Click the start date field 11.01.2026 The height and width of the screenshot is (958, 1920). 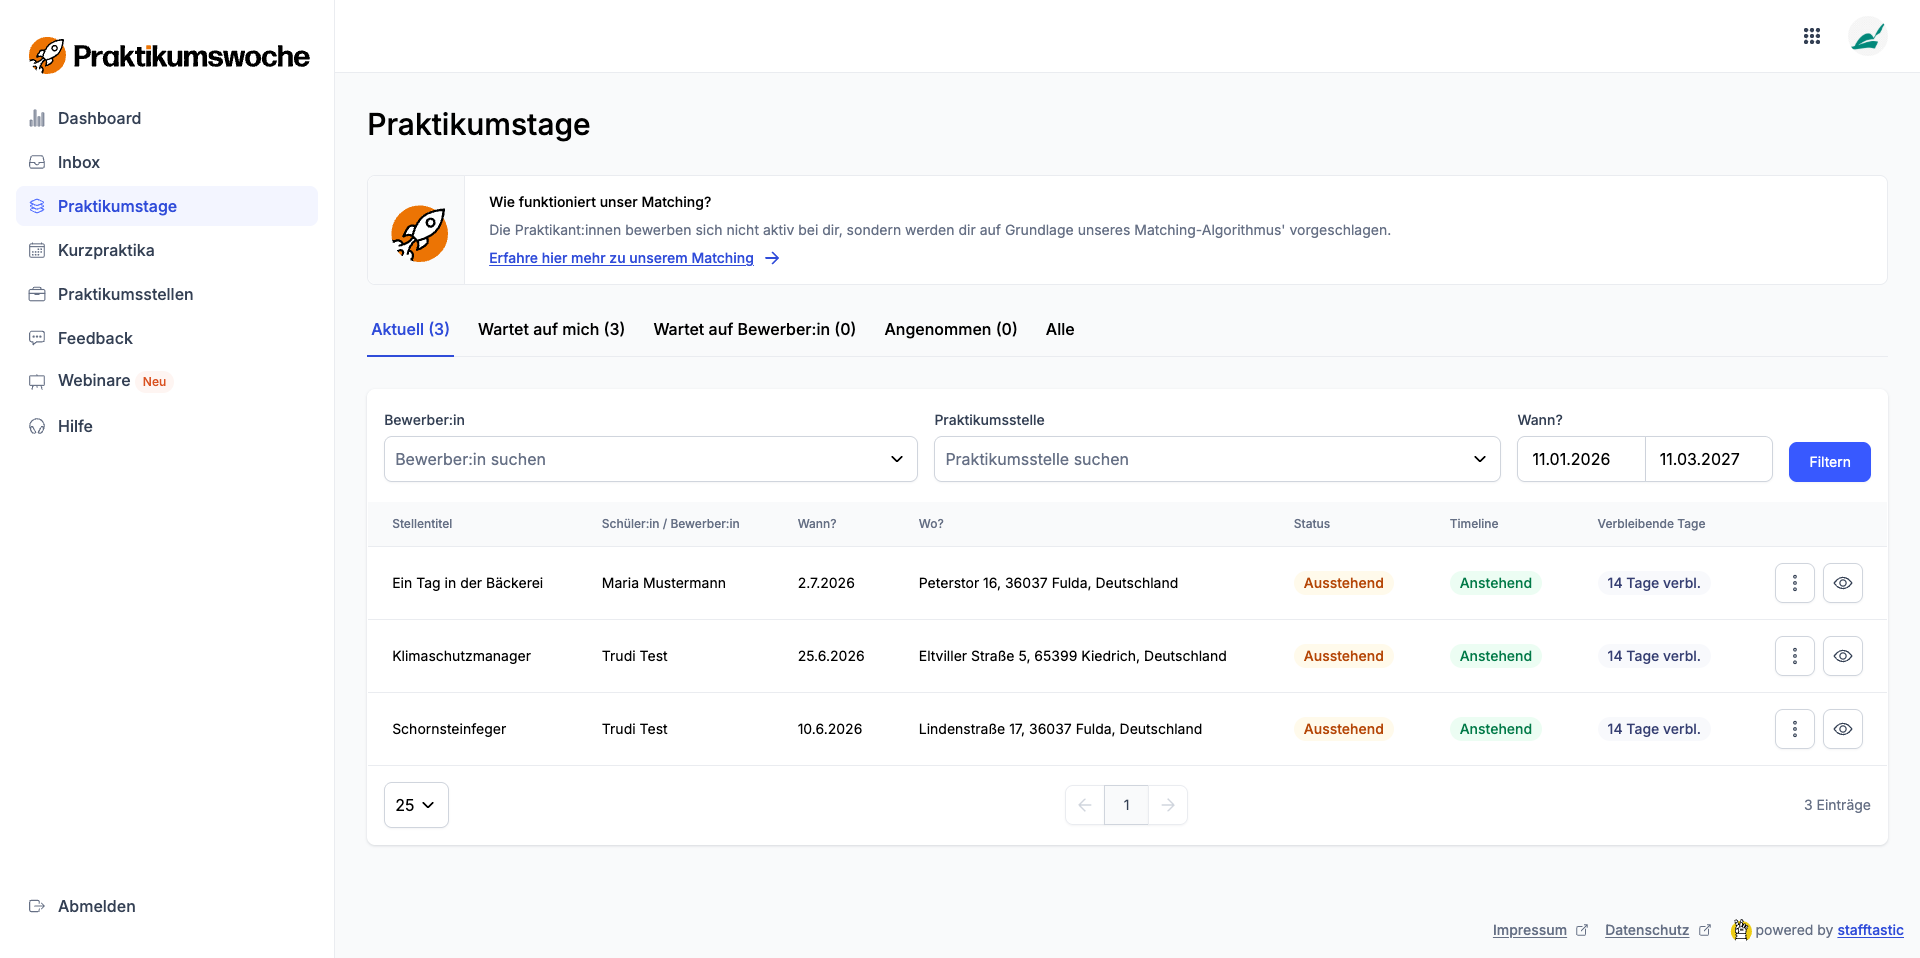(1580, 459)
